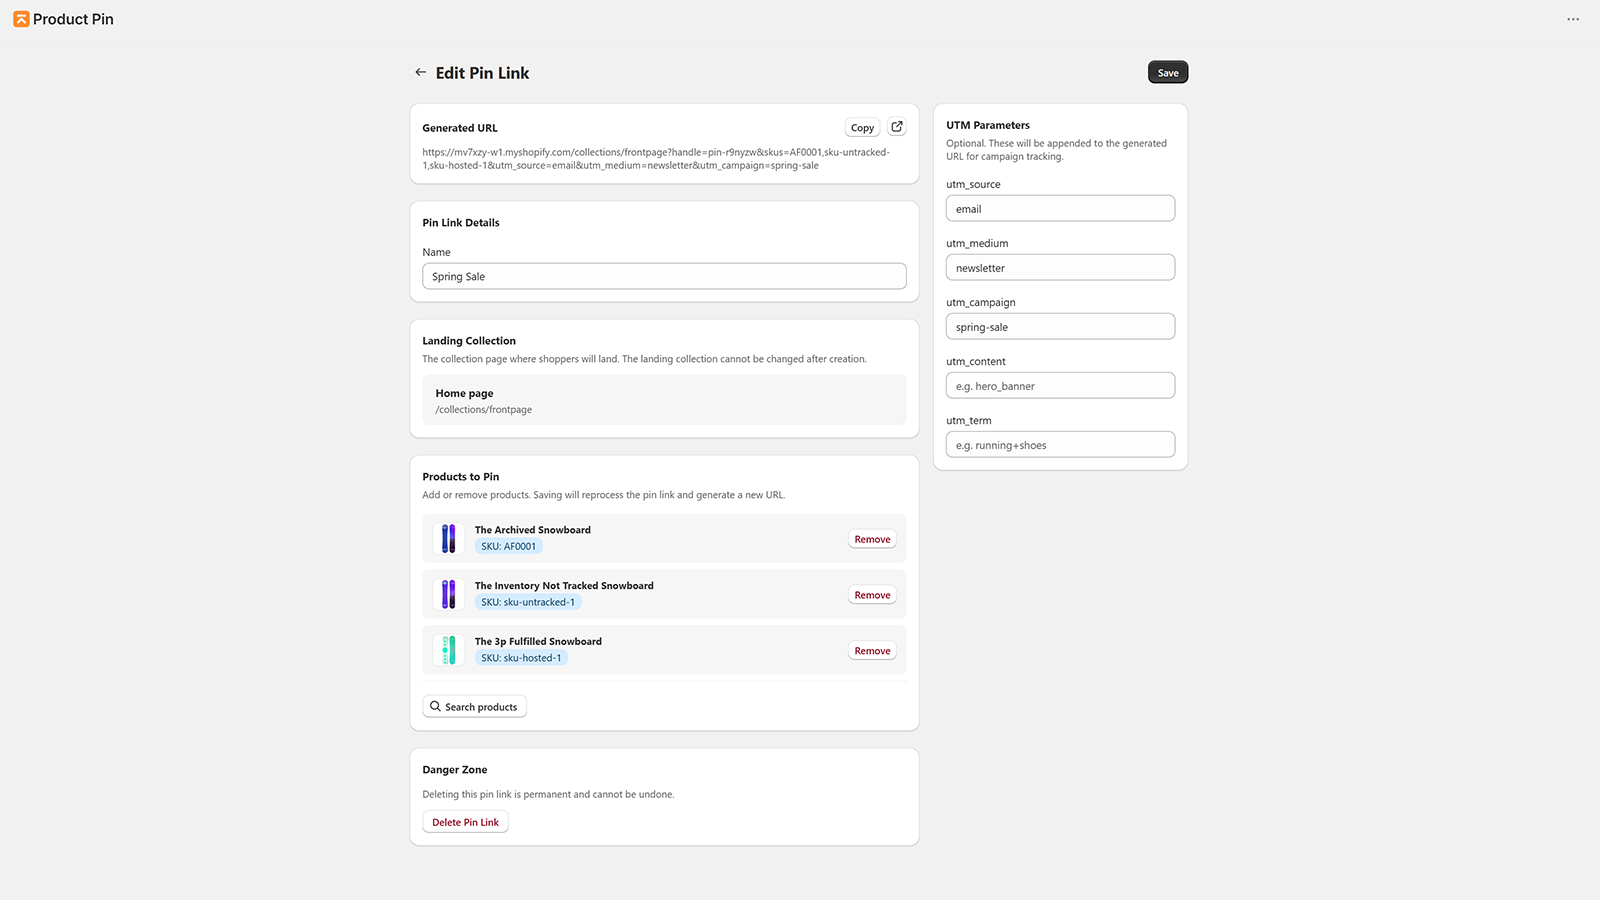Remove The Archived Snowboard

(872, 539)
